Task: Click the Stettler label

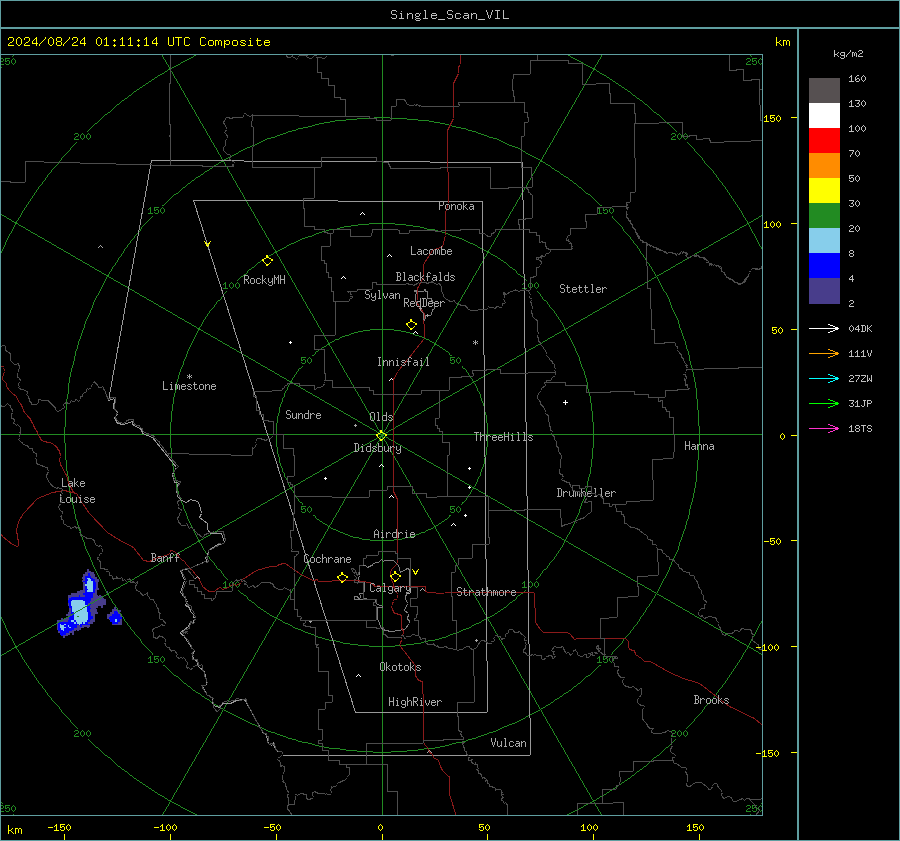Action: (x=583, y=289)
